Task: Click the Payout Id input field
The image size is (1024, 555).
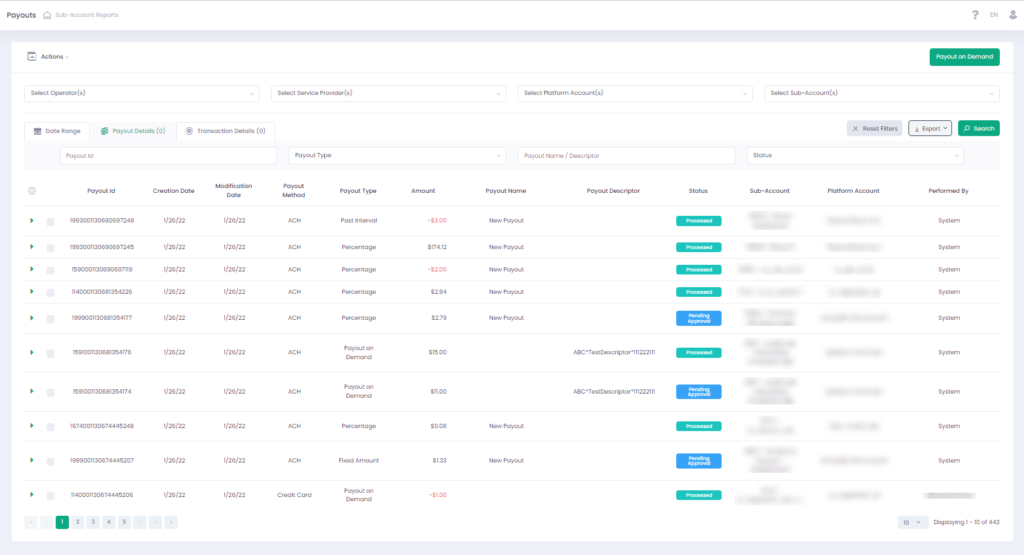Action: (168, 156)
